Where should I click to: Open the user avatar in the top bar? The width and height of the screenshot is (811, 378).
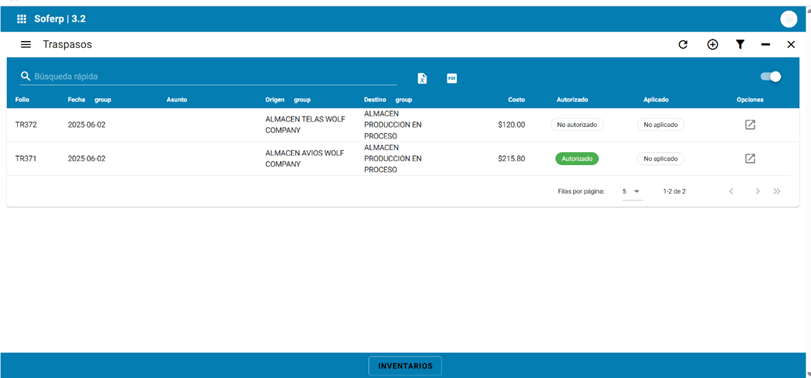tap(789, 19)
